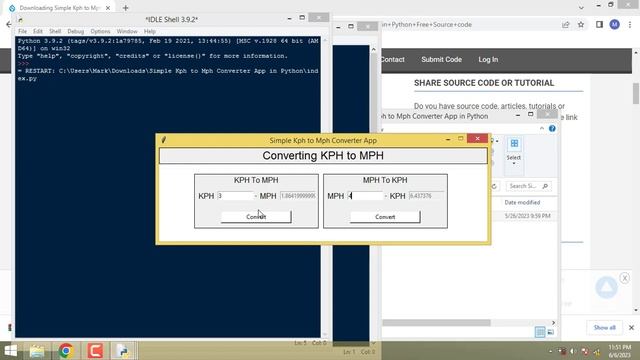Open the Help menu in IDLE Shell
640x360 pixels.
click(x=150, y=31)
